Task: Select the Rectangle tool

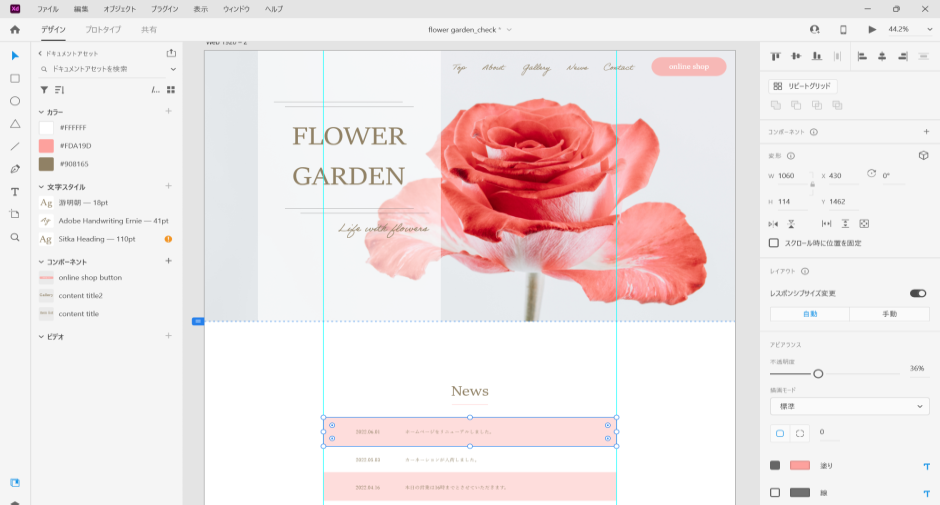Action: coord(15,78)
